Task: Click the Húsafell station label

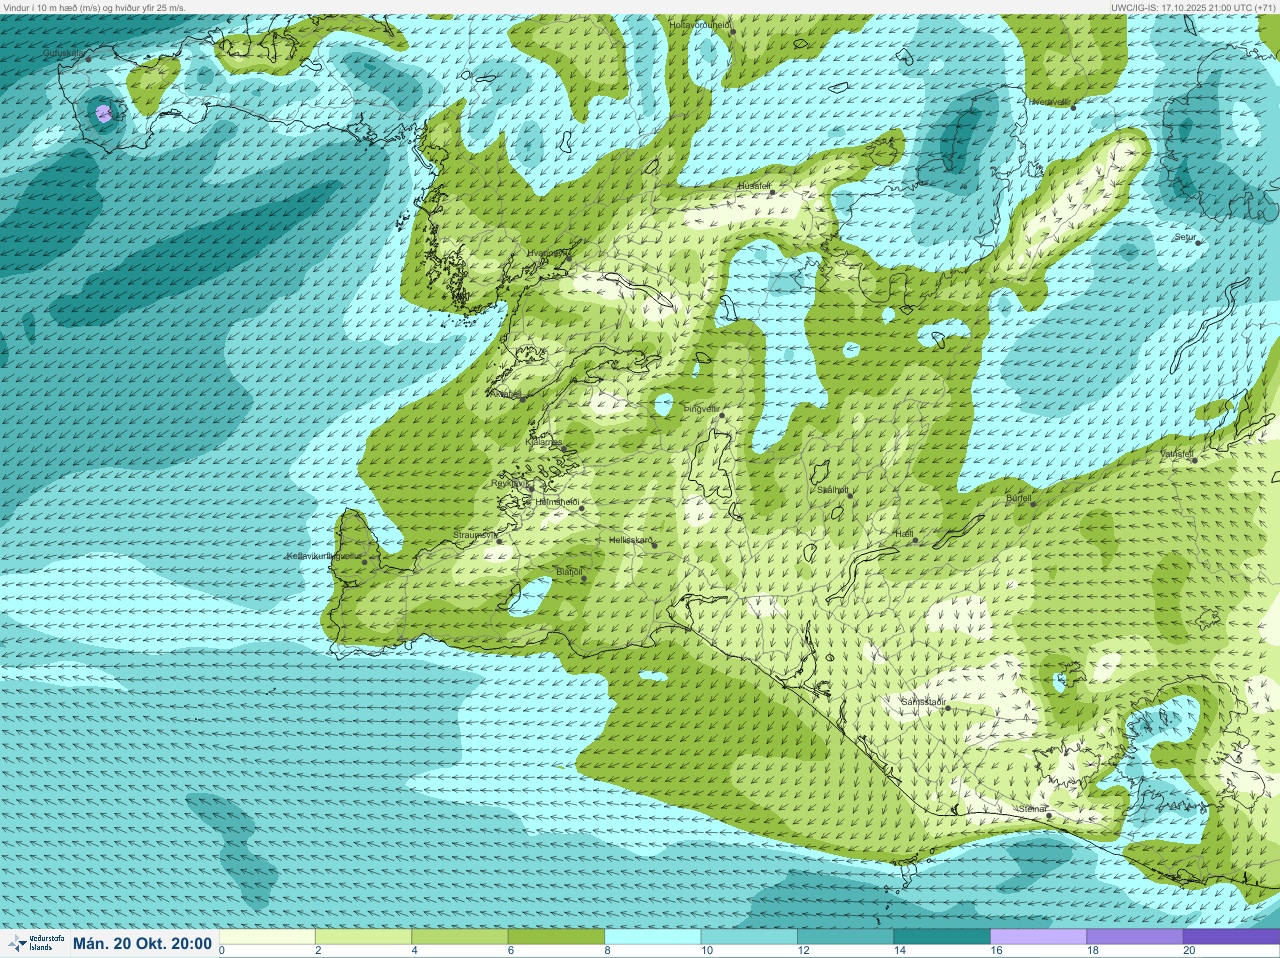Action: tap(754, 186)
